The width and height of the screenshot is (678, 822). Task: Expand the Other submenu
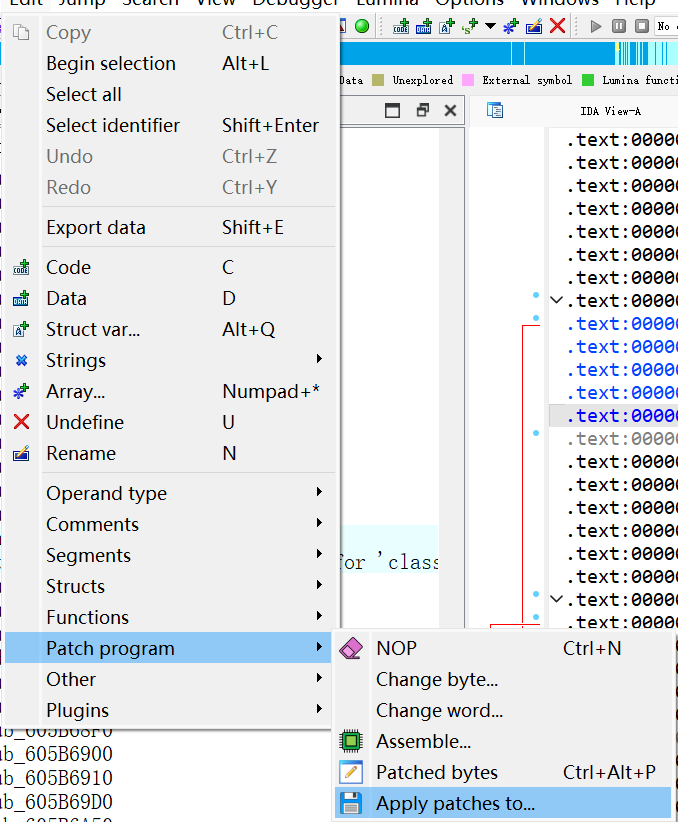coord(170,679)
